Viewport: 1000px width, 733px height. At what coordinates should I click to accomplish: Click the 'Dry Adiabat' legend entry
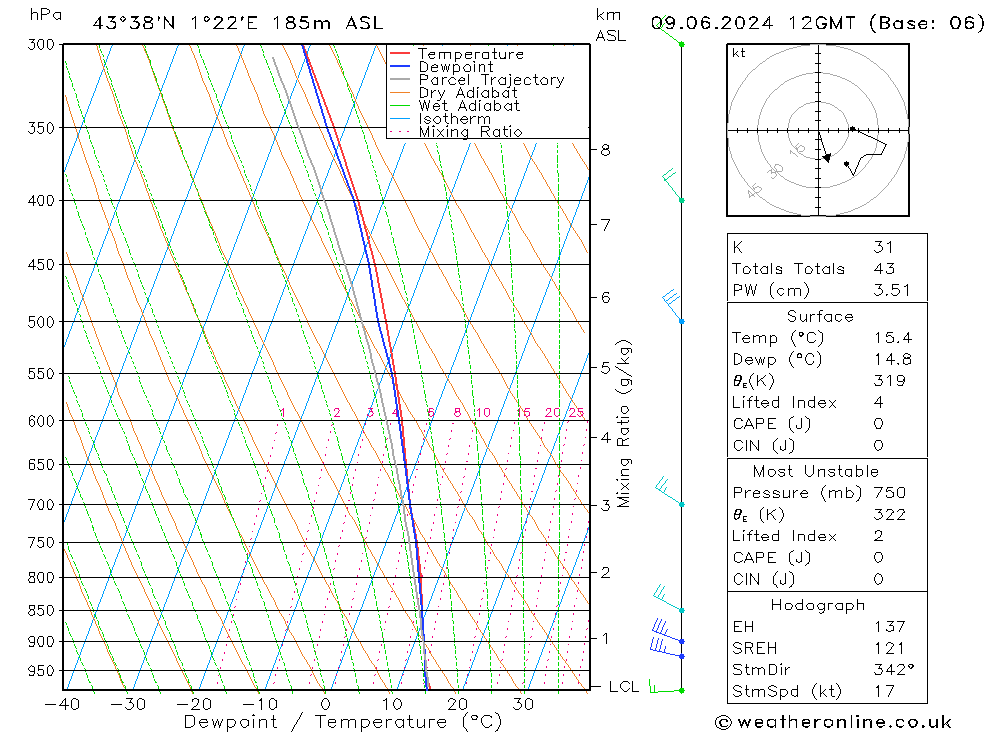453,93
